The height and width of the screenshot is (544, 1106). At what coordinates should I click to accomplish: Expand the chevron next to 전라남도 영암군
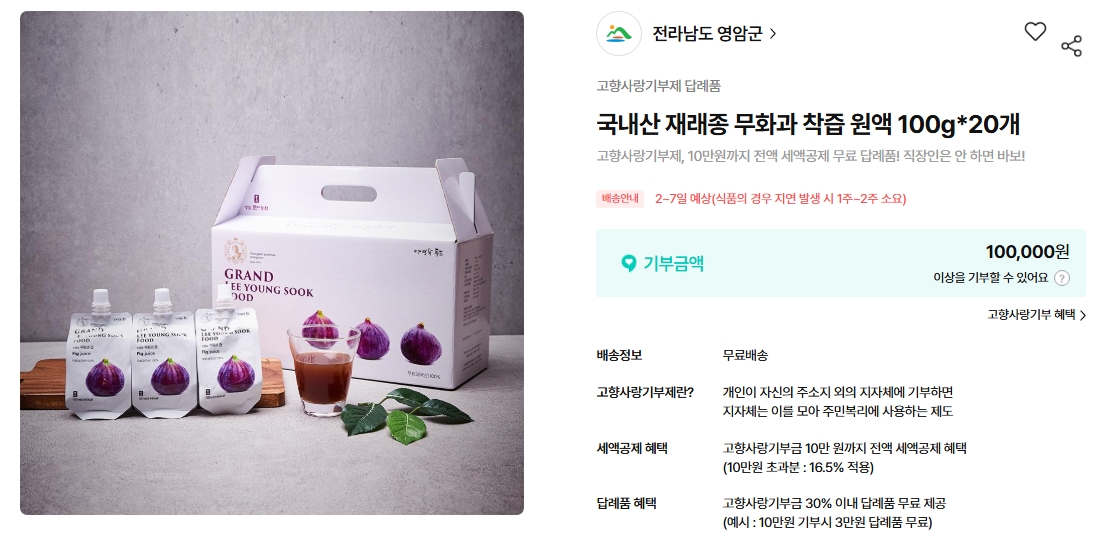773,33
